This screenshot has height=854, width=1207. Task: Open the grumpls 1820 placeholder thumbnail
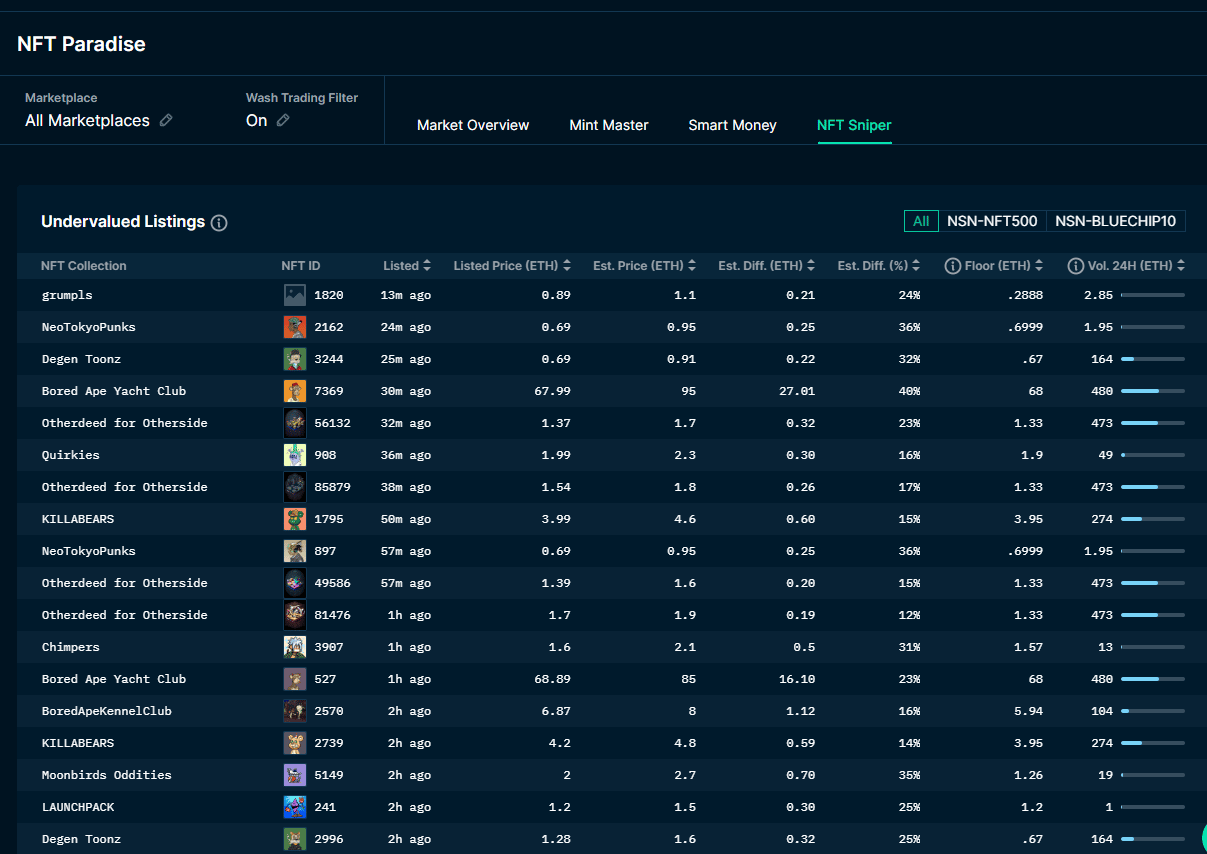point(294,295)
